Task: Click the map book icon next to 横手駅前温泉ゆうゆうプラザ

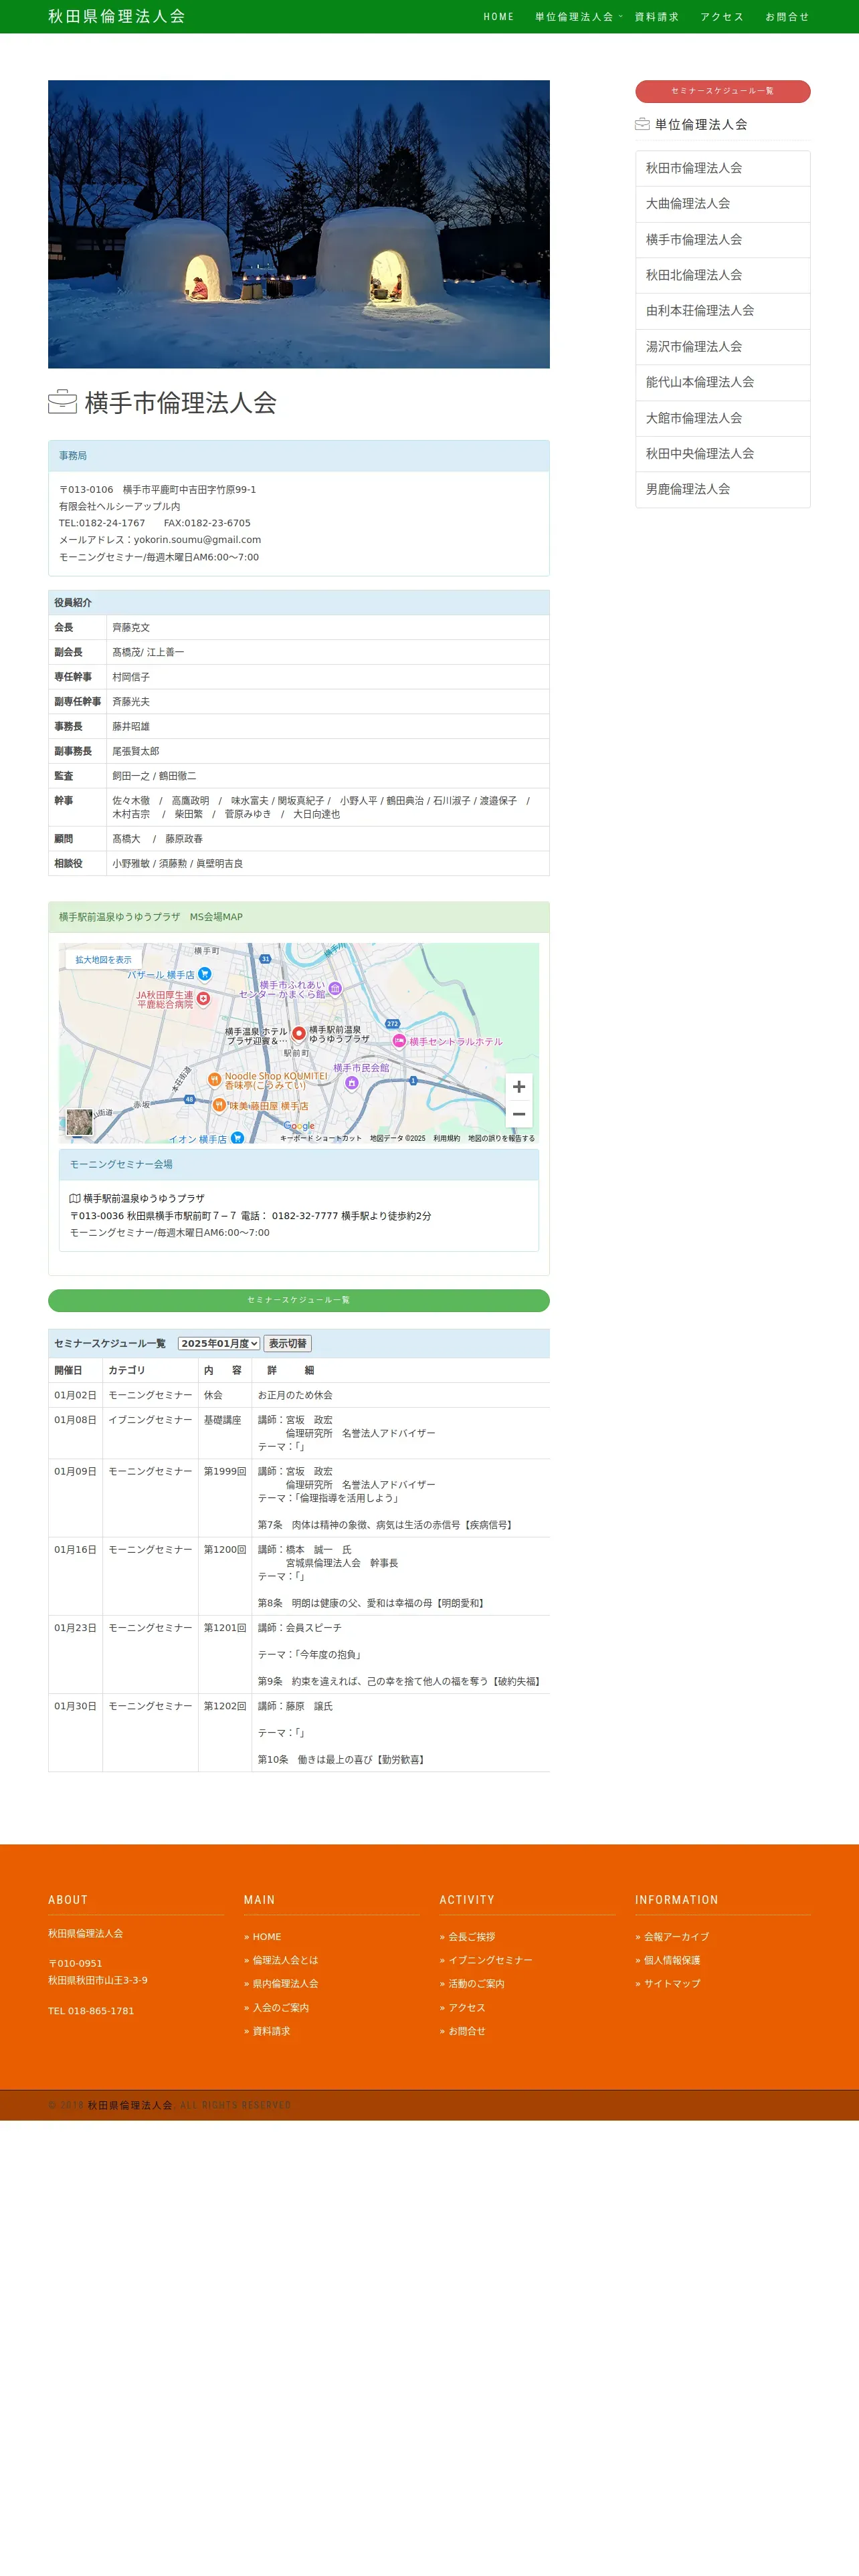Action: [75, 1198]
